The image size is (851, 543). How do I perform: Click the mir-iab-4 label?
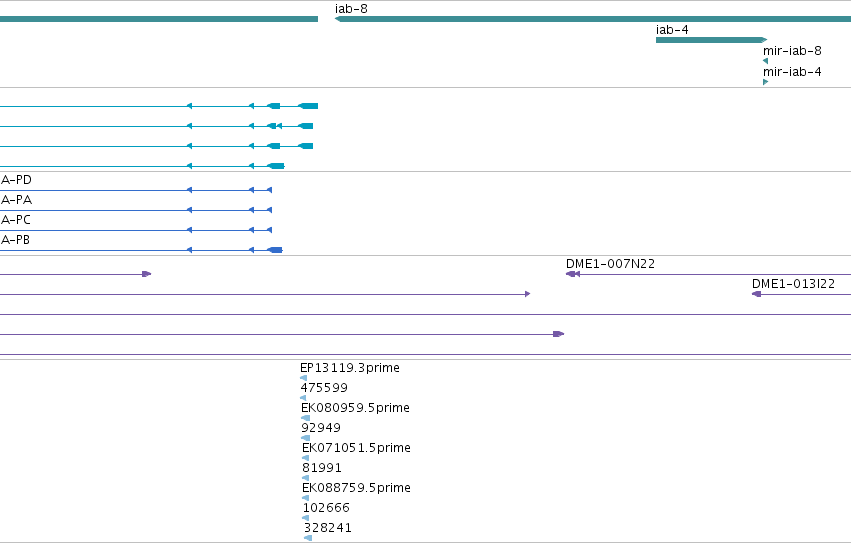click(792, 72)
